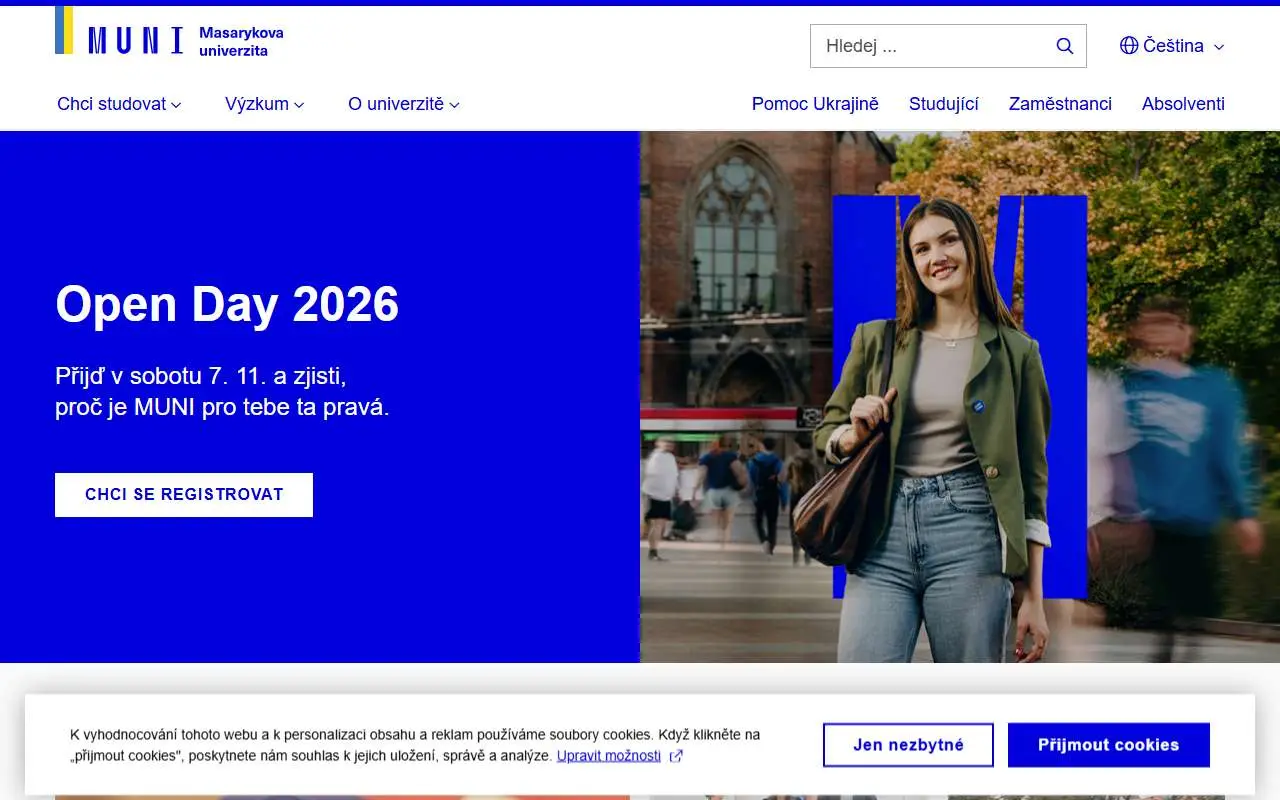Open the Čeština language dropdown
The image size is (1280, 800).
tap(1172, 46)
